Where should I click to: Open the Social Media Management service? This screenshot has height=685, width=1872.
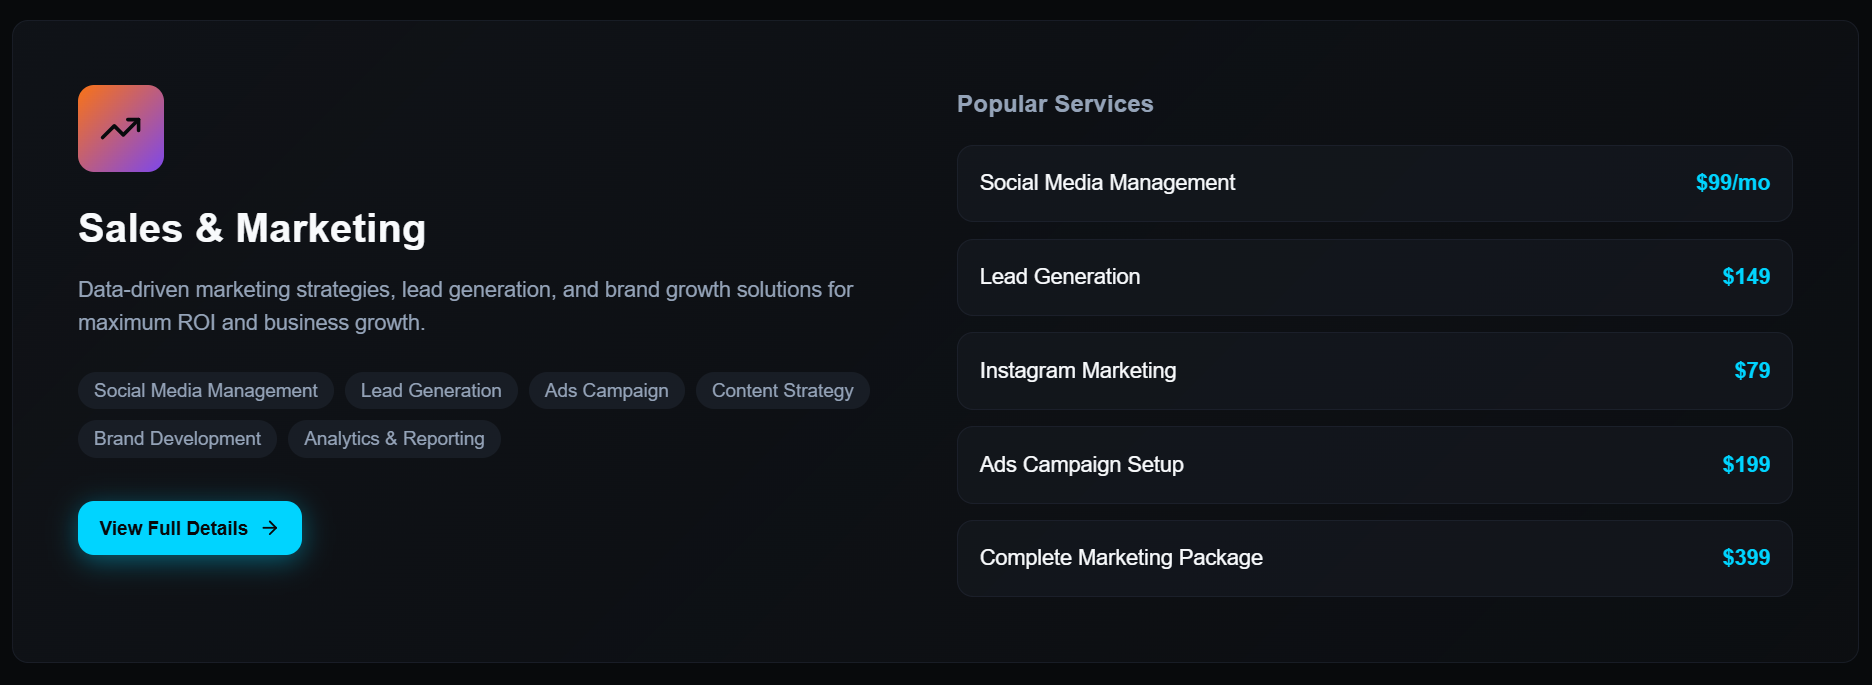(1374, 183)
